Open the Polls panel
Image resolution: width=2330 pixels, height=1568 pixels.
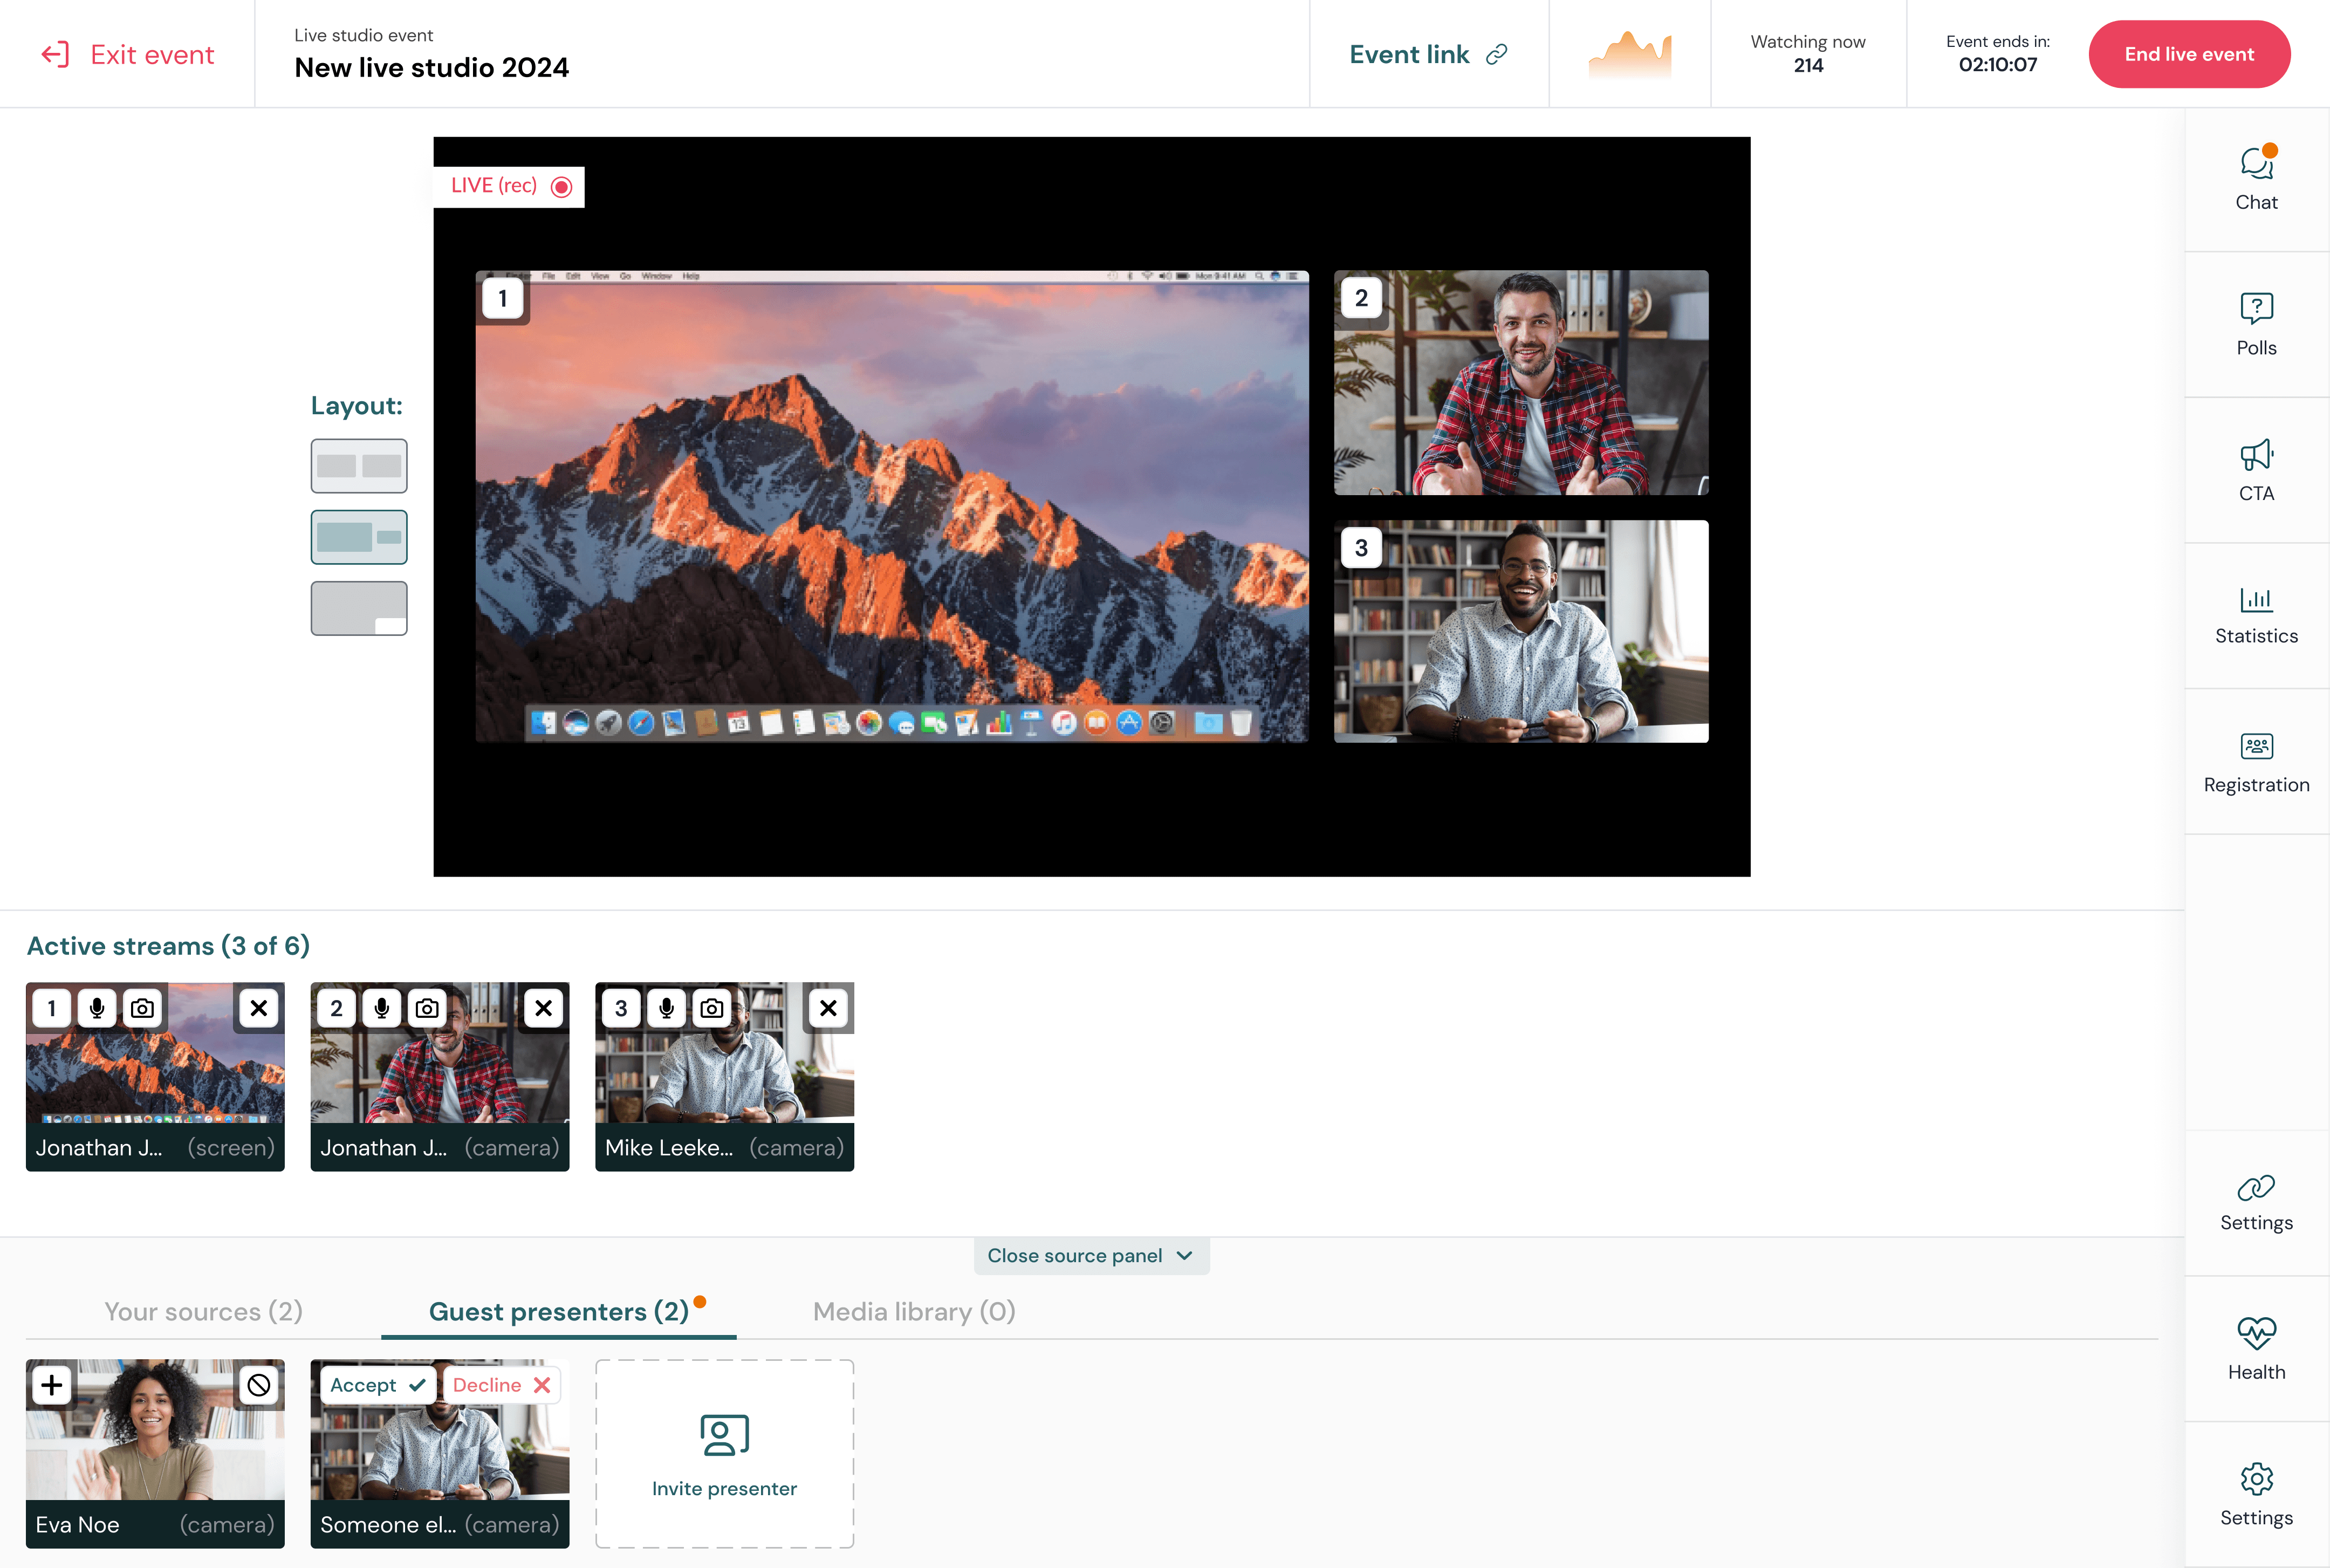2256,325
